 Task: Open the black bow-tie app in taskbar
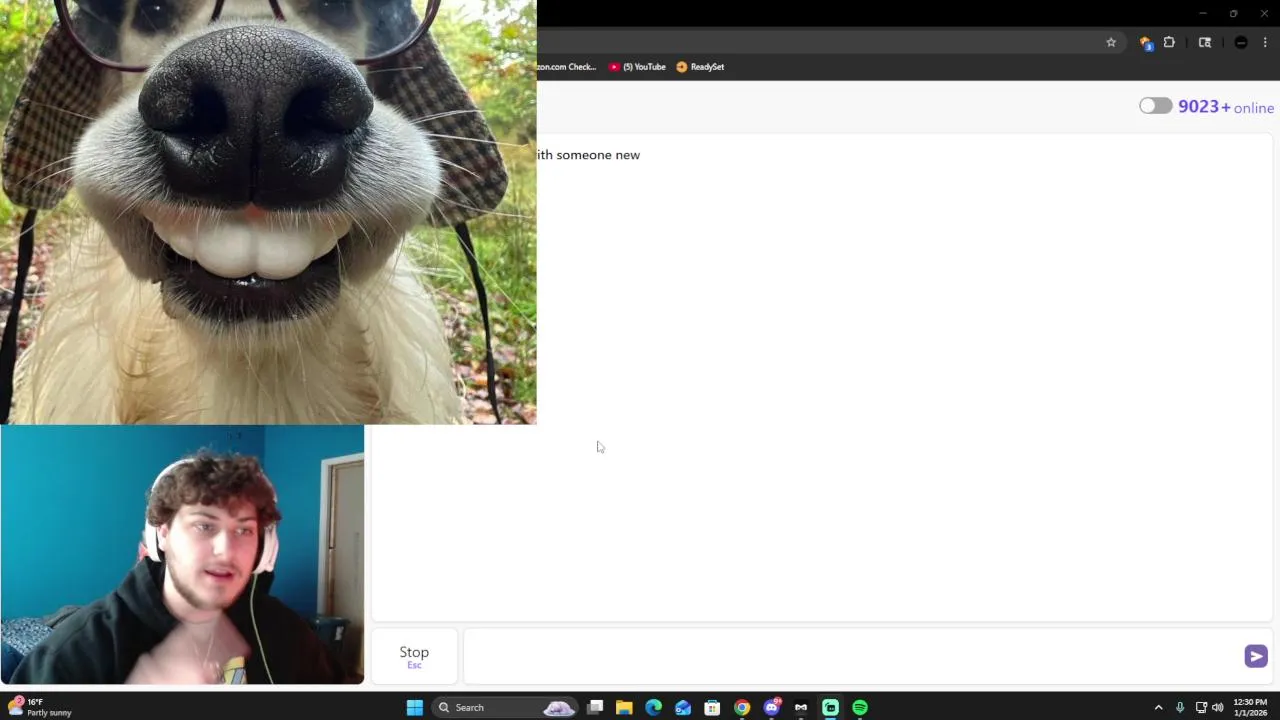tap(801, 707)
